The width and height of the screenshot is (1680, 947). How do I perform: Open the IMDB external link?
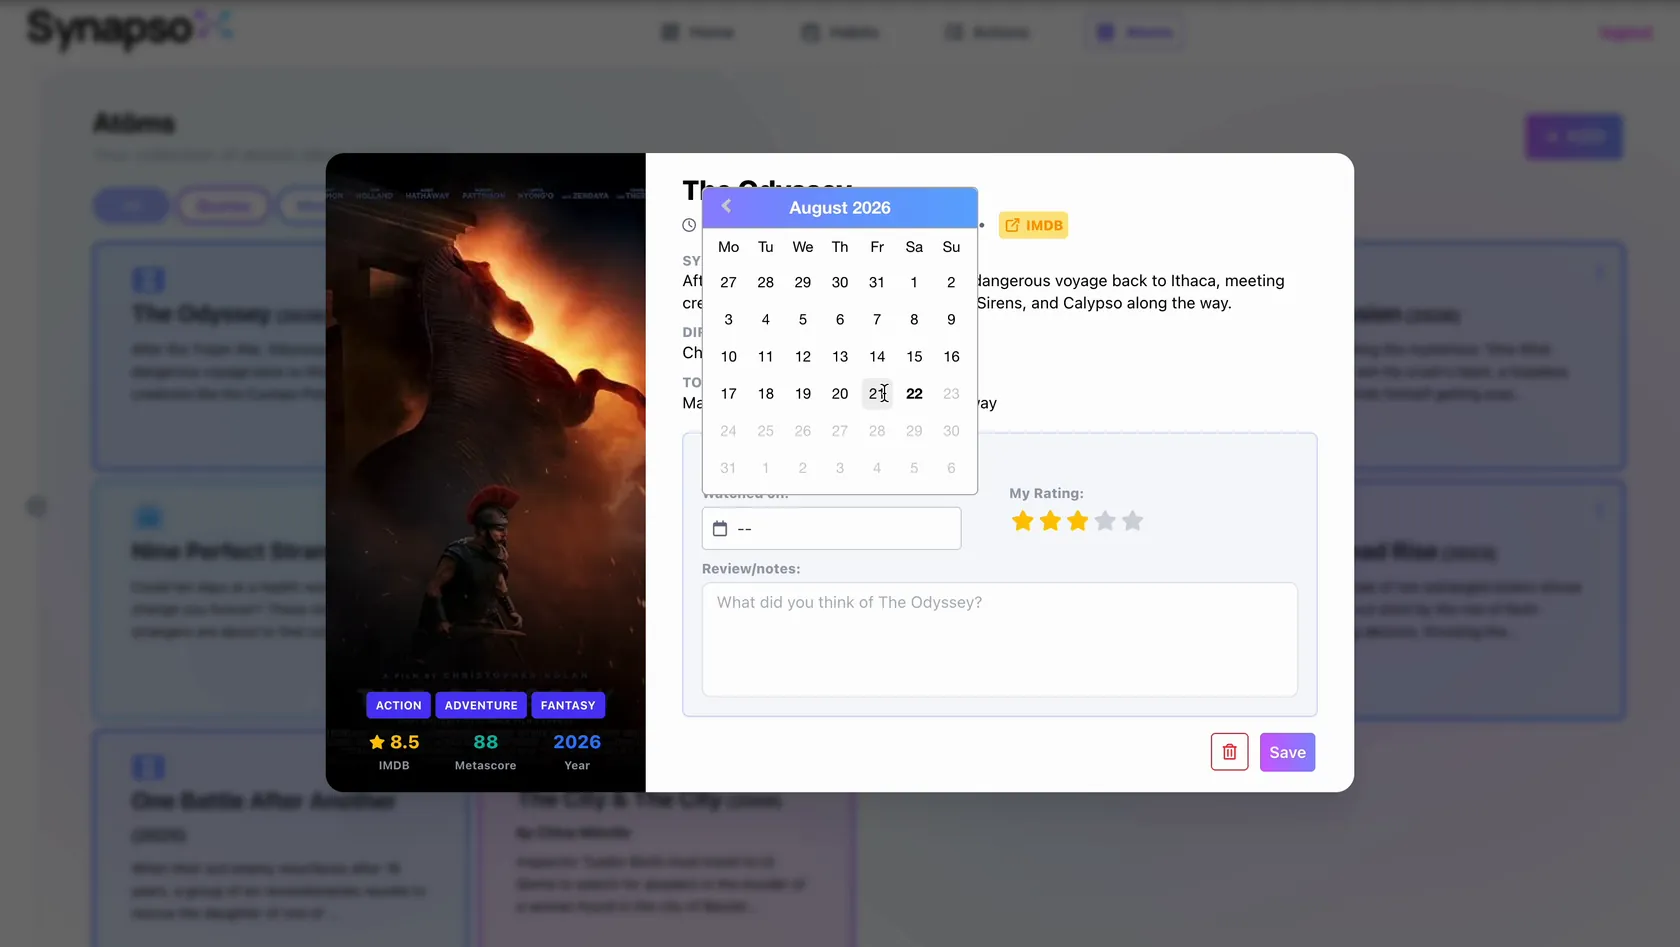point(1033,225)
